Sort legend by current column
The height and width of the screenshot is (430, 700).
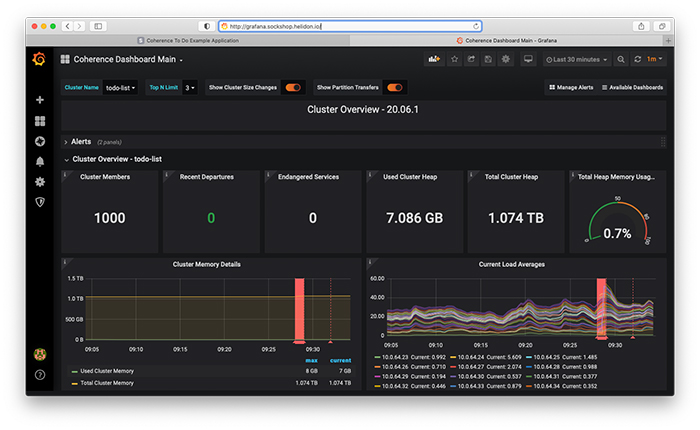pyautogui.click(x=341, y=360)
